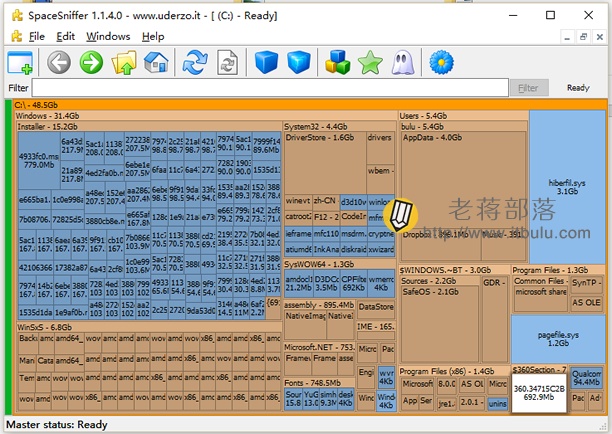Click the unins file block
The width and height of the screenshot is (612, 434).
497,404
